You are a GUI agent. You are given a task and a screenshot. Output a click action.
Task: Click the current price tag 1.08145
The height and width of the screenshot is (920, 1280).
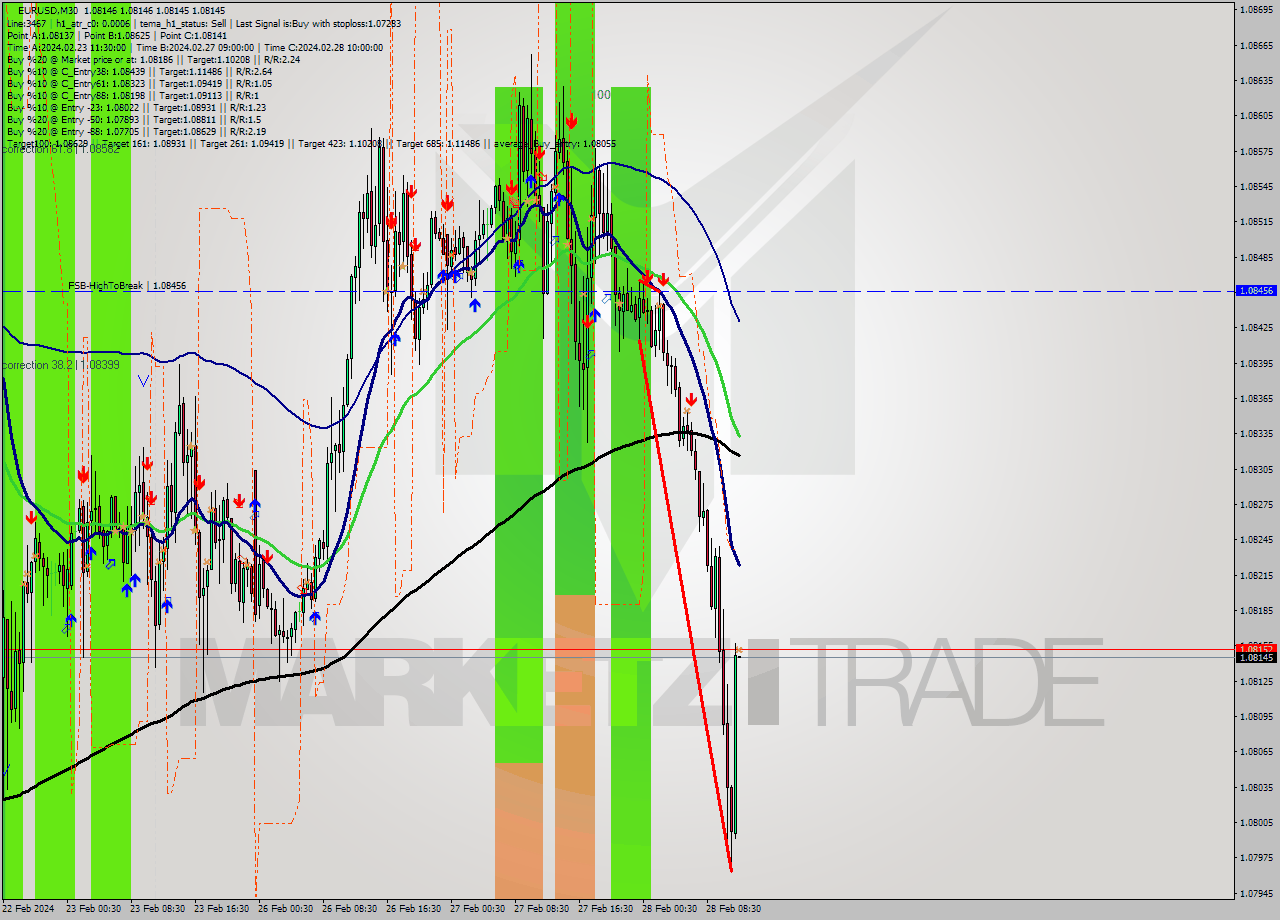[1256, 657]
